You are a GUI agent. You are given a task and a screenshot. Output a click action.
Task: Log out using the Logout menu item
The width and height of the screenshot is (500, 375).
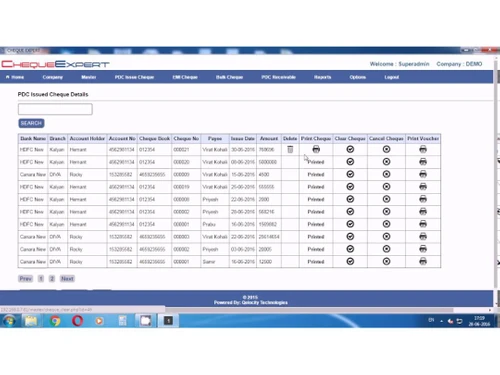coord(392,77)
